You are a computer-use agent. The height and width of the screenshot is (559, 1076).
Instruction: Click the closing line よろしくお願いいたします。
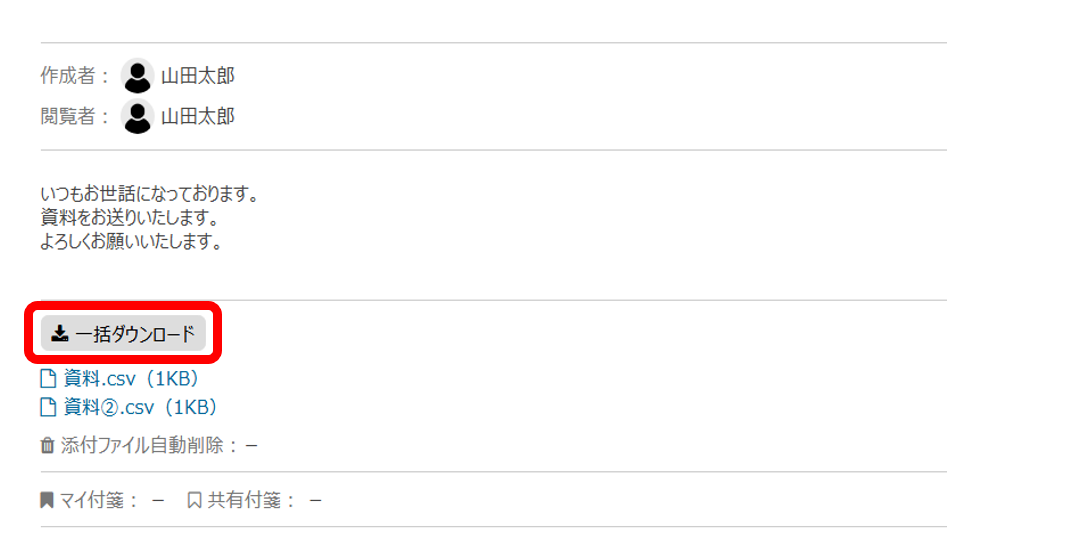click(x=131, y=242)
